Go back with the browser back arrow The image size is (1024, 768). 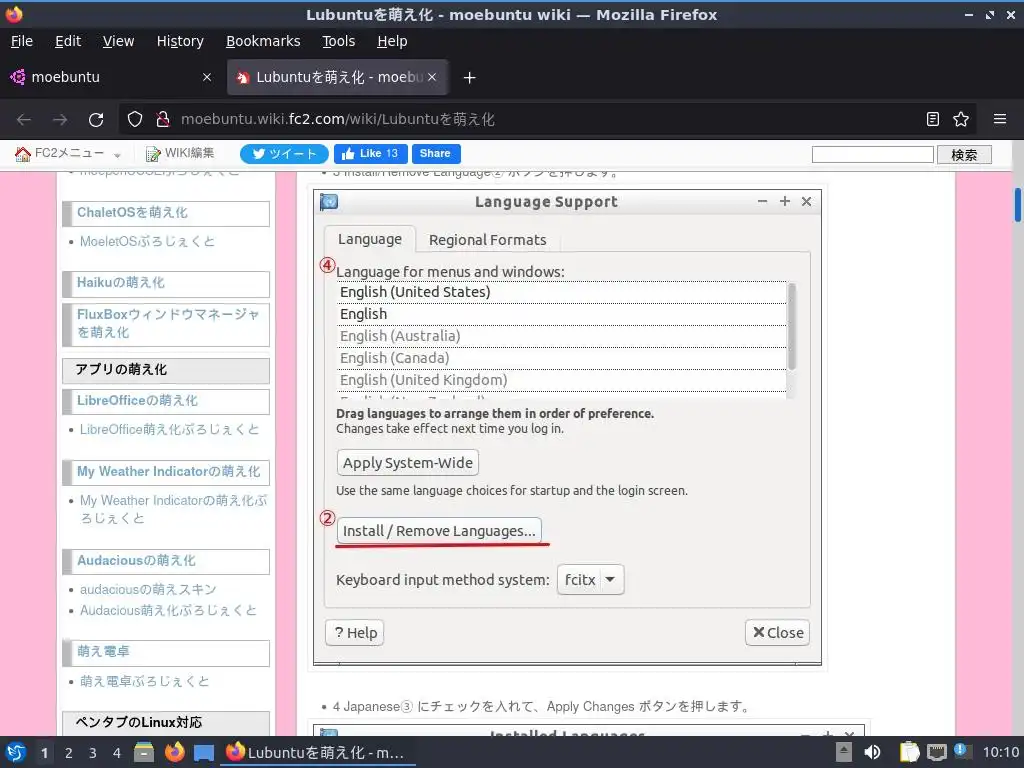[x=24, y=120]
